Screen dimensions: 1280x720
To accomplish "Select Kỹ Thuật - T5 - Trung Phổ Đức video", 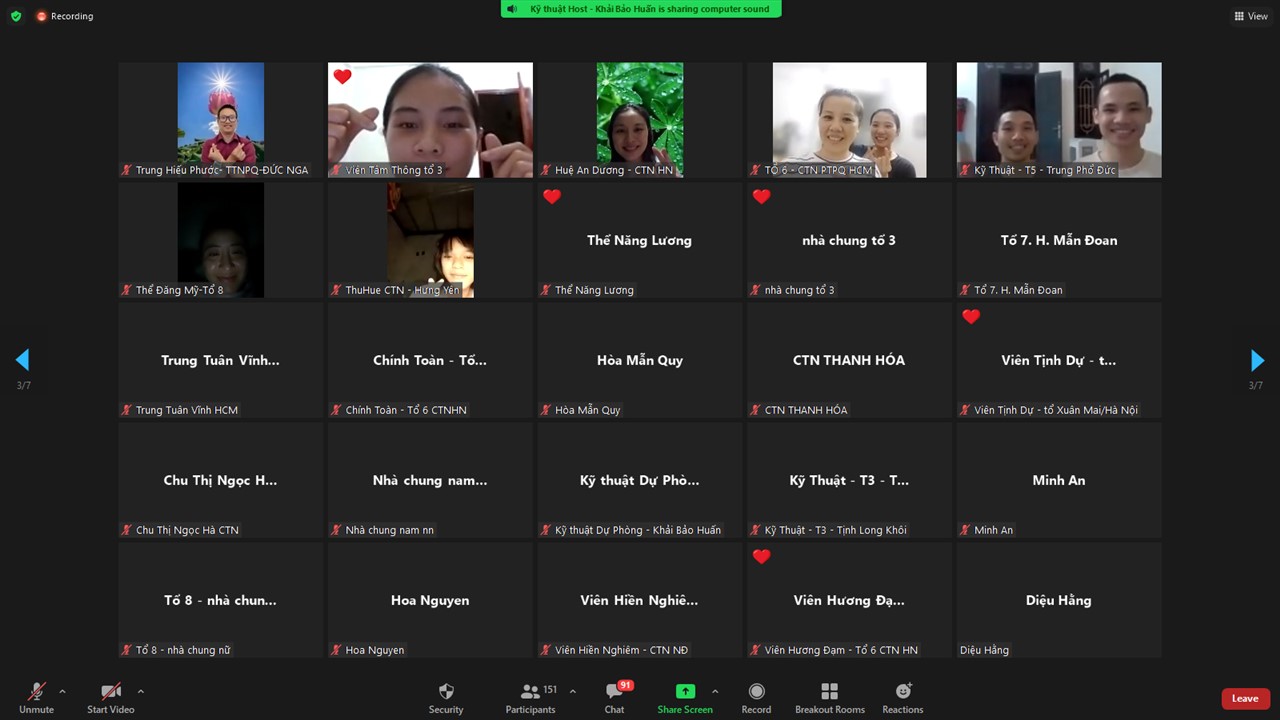I will tap(1059, 120).
